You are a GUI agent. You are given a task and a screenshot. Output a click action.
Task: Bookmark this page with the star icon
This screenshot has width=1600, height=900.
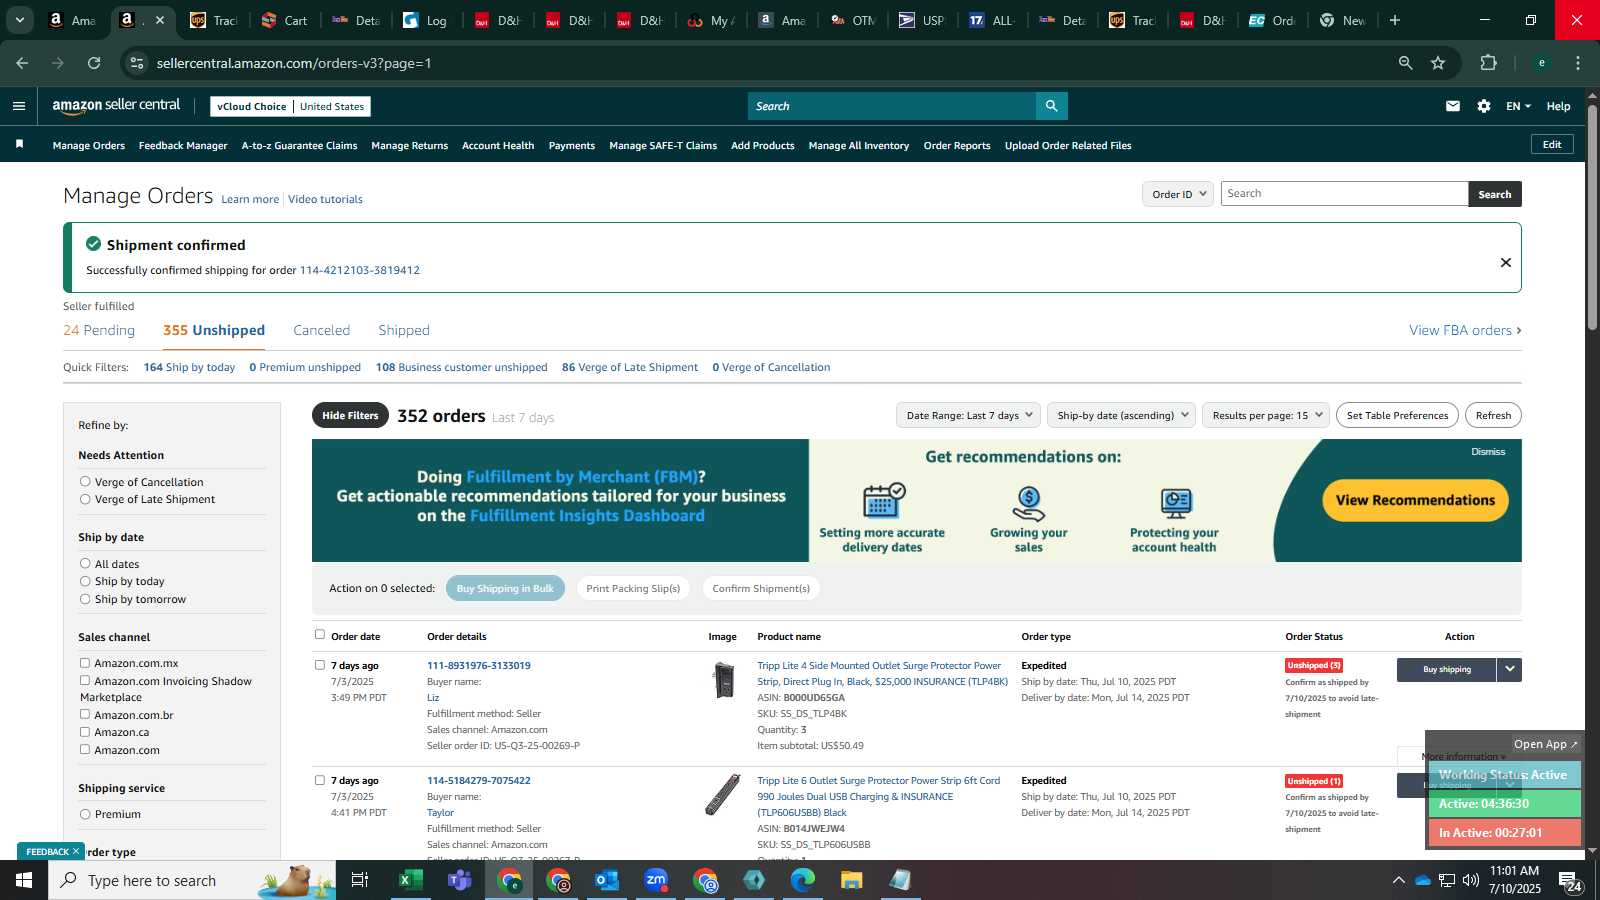point(1438,63)
